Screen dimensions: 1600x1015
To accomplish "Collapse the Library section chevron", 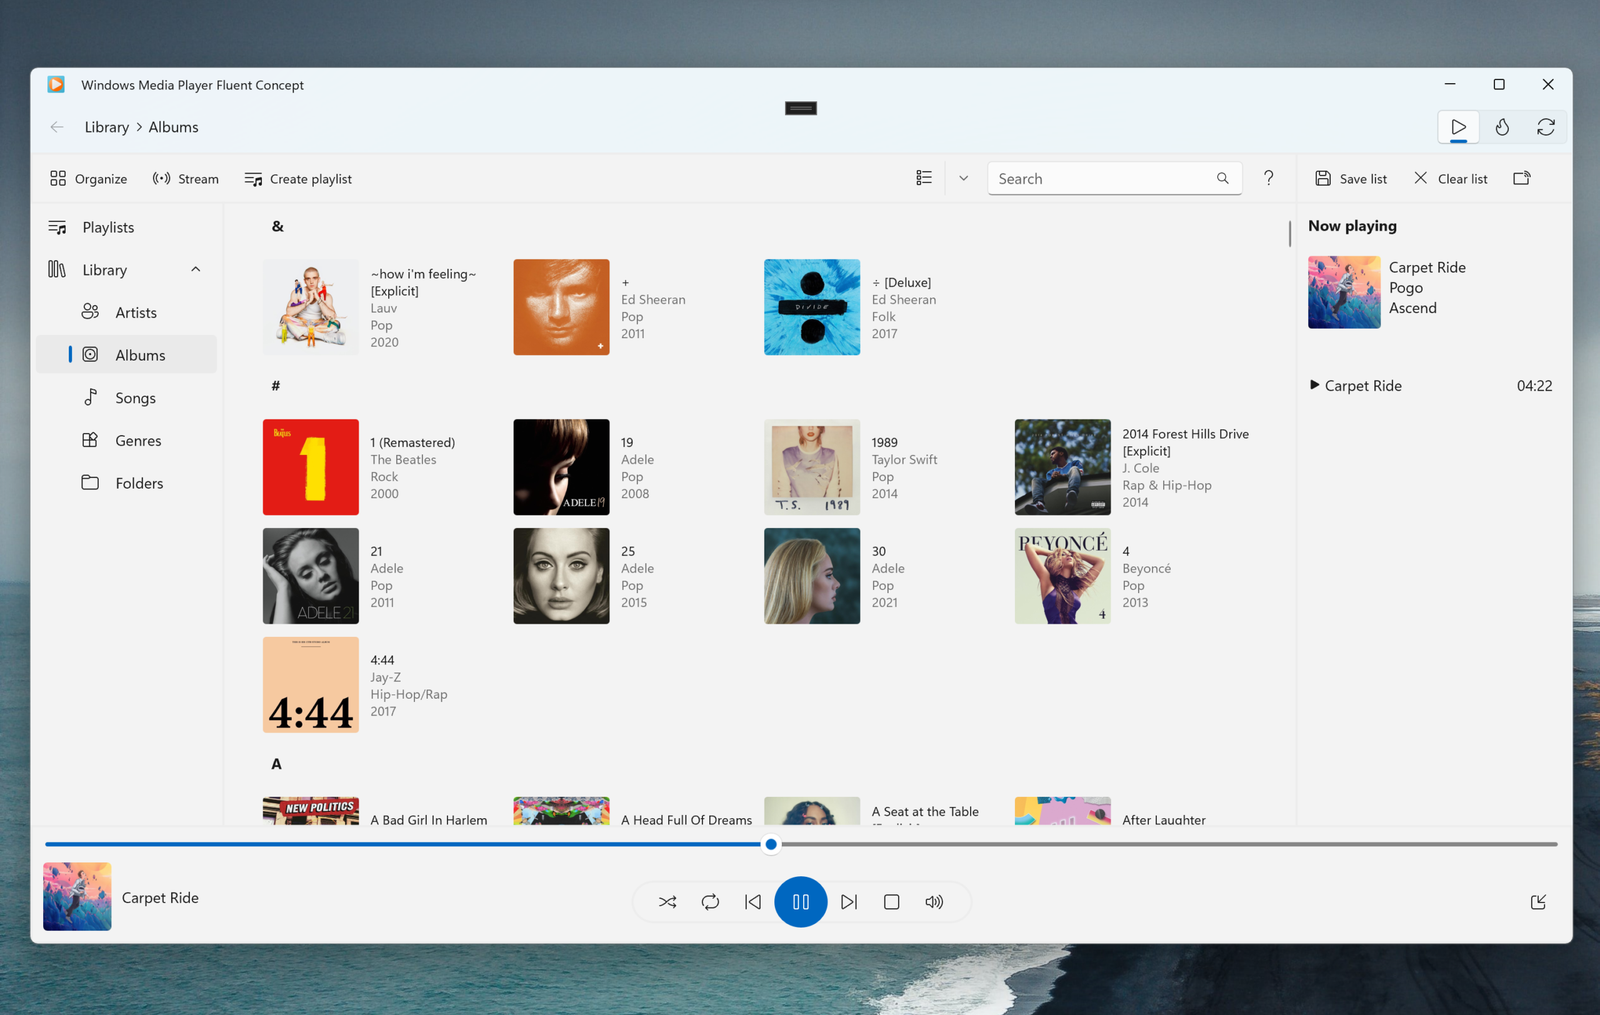I will coord(196,270).
